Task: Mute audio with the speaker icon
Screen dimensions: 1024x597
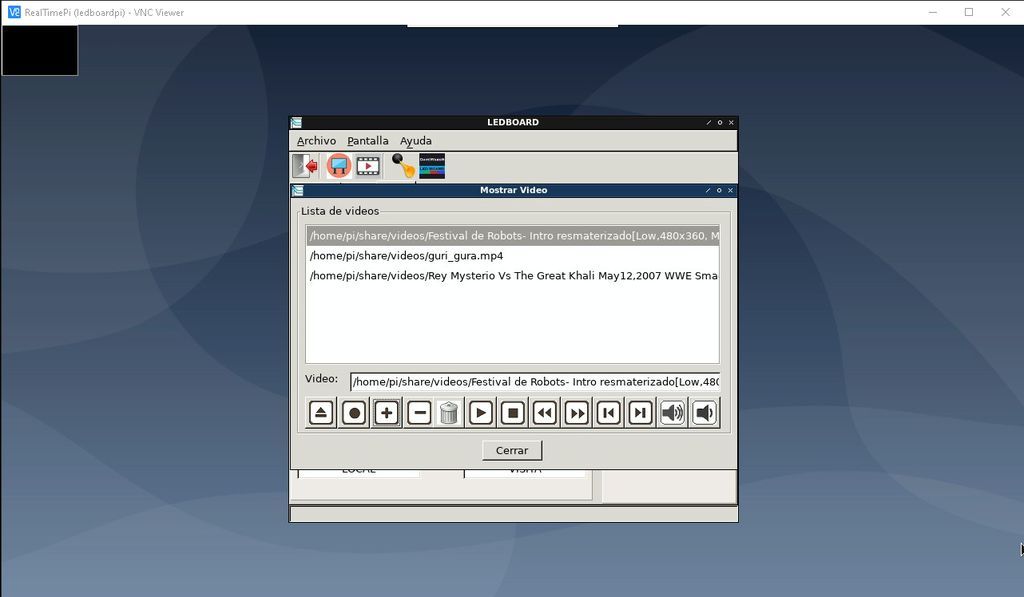Action: (x=703, y=412)
